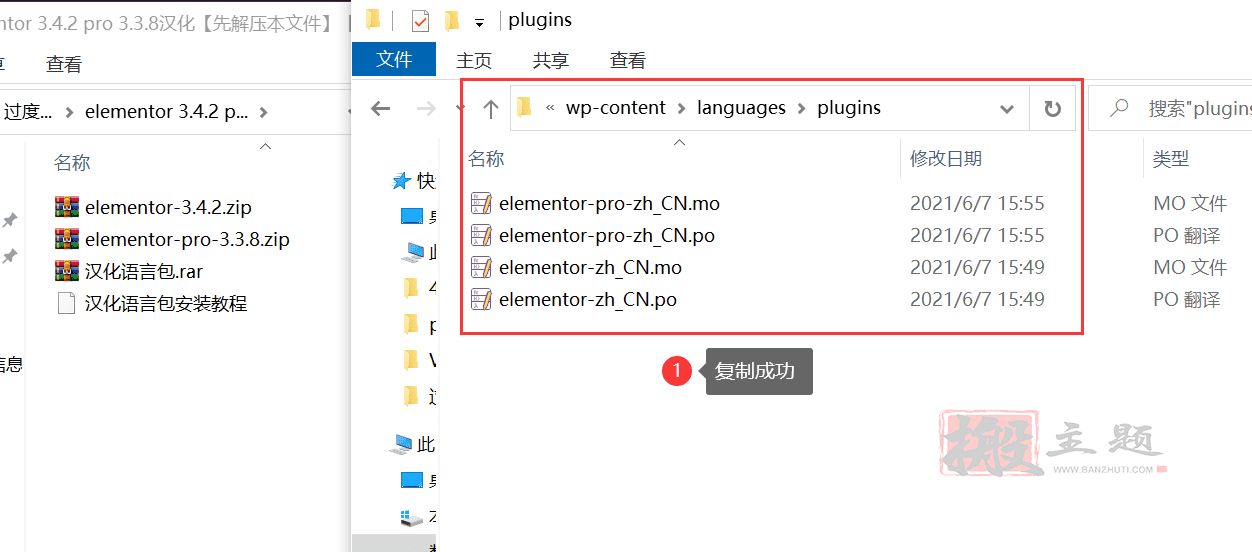The width and height of the screenshot is (1252, 552).
Task: Expand the hidden path « chevron in address bar
Action: (550, 108)
